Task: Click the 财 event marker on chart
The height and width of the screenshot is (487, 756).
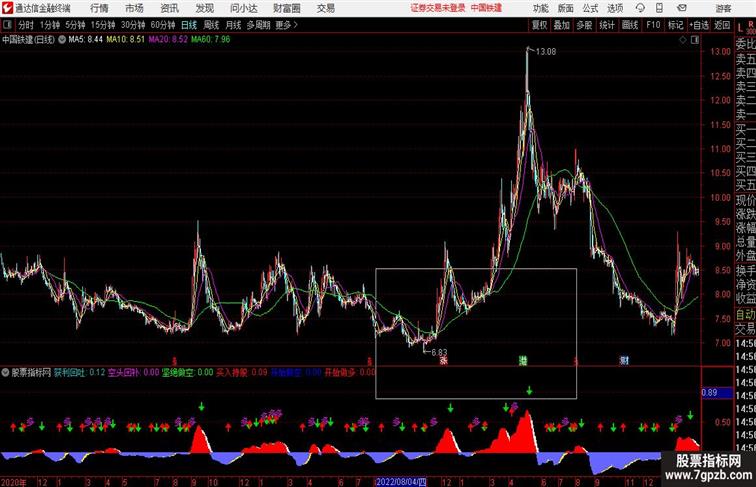Action: point(624,360)
